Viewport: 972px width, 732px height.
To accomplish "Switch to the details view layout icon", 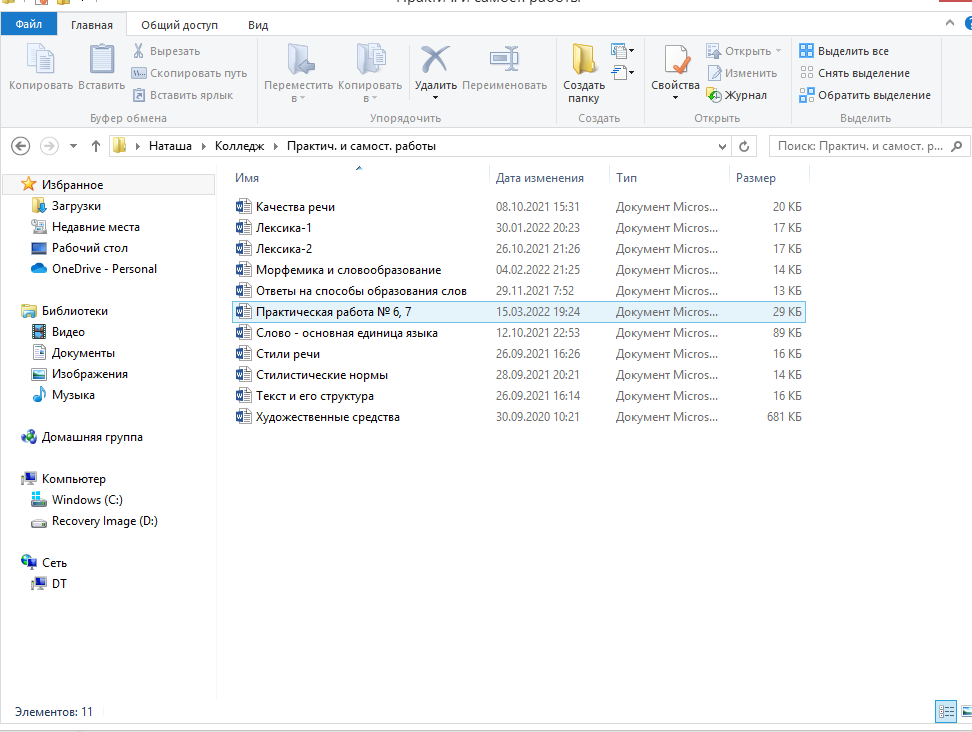I will pyautogui.click(x=945, y=711).
